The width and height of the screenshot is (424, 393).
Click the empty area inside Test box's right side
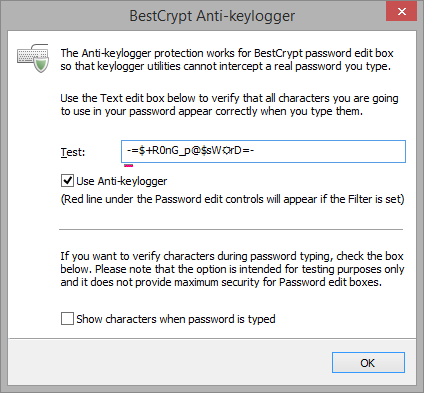[330, 151]
